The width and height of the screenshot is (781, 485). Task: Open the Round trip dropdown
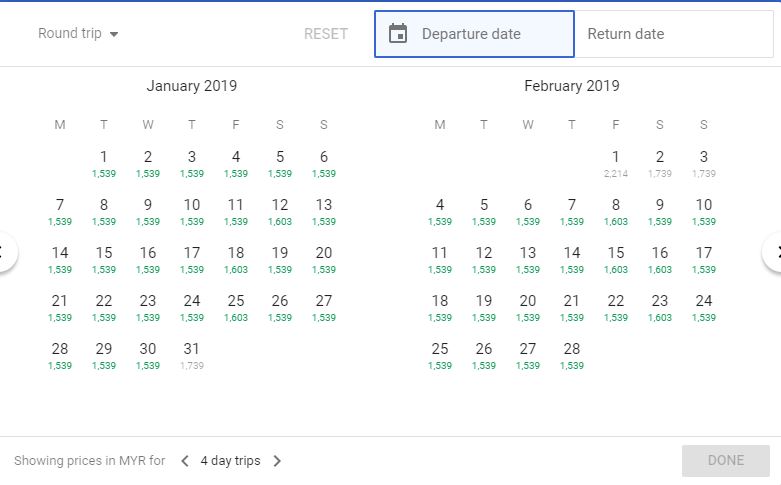point(78,34)
